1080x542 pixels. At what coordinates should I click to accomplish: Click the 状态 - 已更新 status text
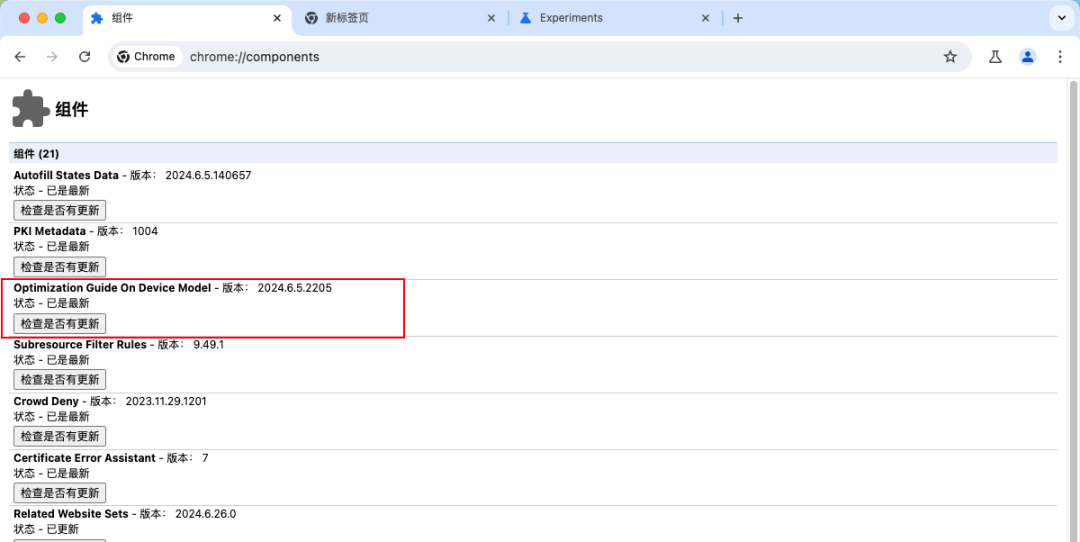tap(46, 529)
